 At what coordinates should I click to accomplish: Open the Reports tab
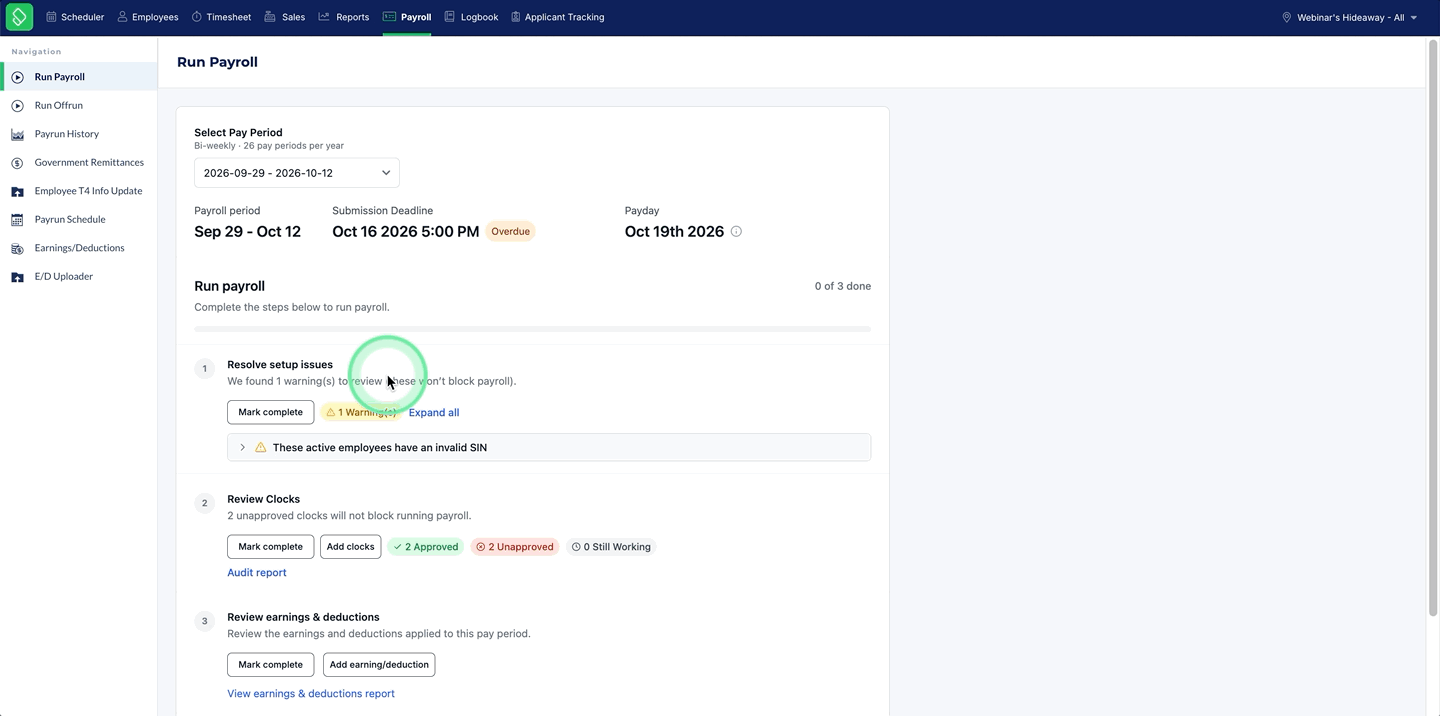(x=344, y=17)
